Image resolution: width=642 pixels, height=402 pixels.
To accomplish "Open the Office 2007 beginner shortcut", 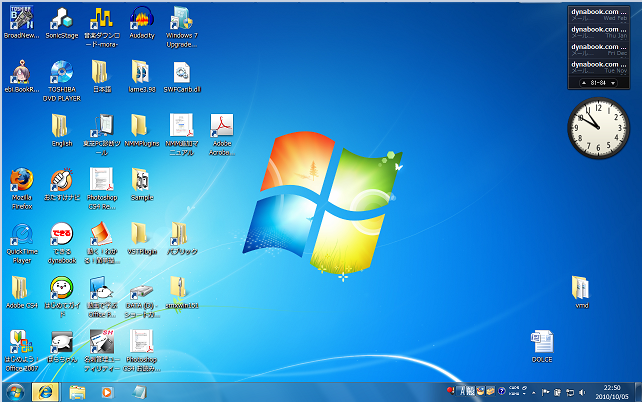I will (22, 351).
